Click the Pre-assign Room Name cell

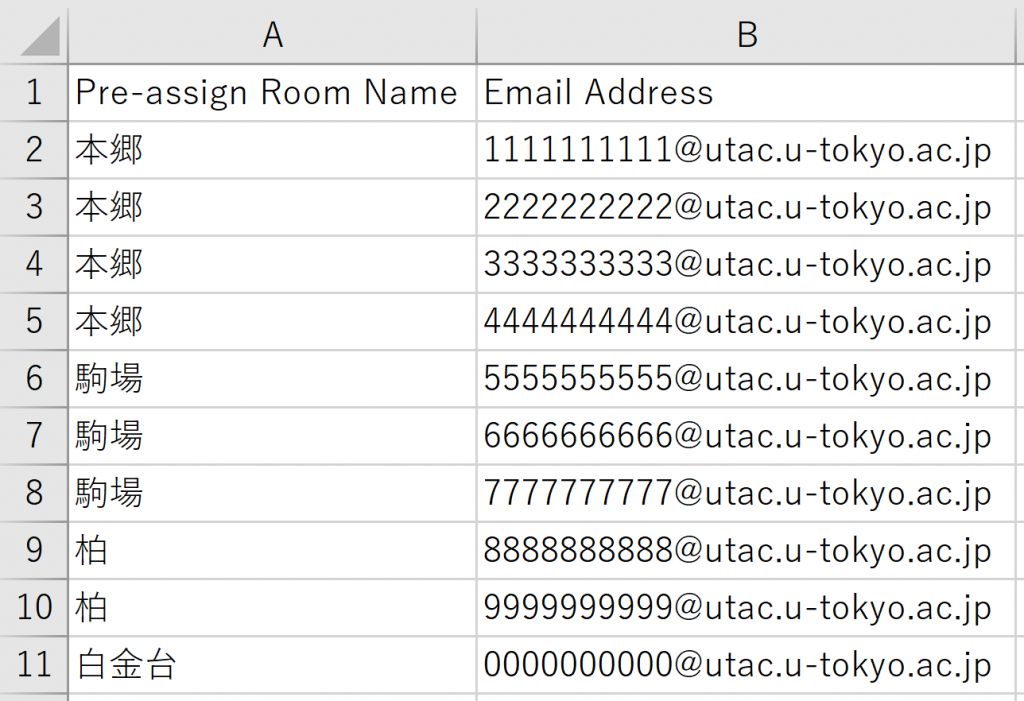point(272,92)
